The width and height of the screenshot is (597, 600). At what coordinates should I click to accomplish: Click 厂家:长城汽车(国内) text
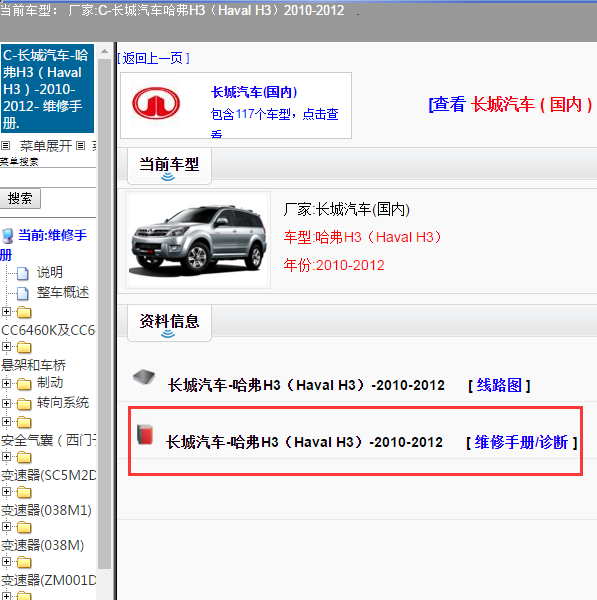pos(347,209)
